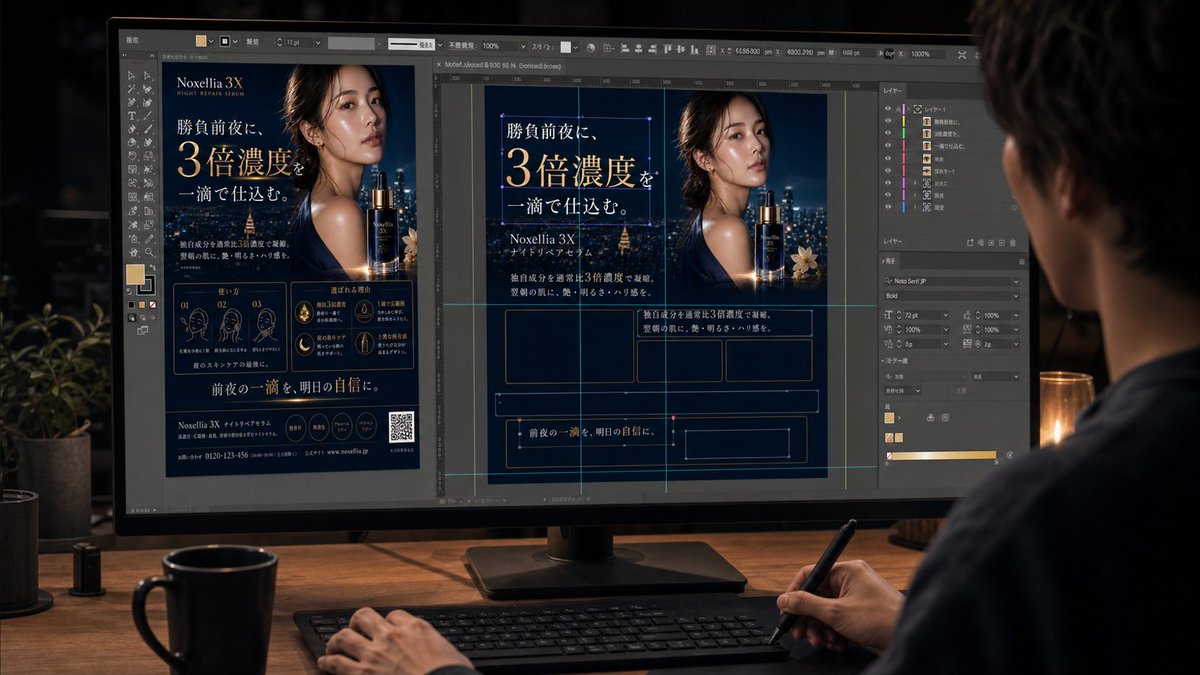This screenshot has width=1200, height=675.
Task: Click the lock icon on レイヤー1
Action: click(x=898, y=108)
